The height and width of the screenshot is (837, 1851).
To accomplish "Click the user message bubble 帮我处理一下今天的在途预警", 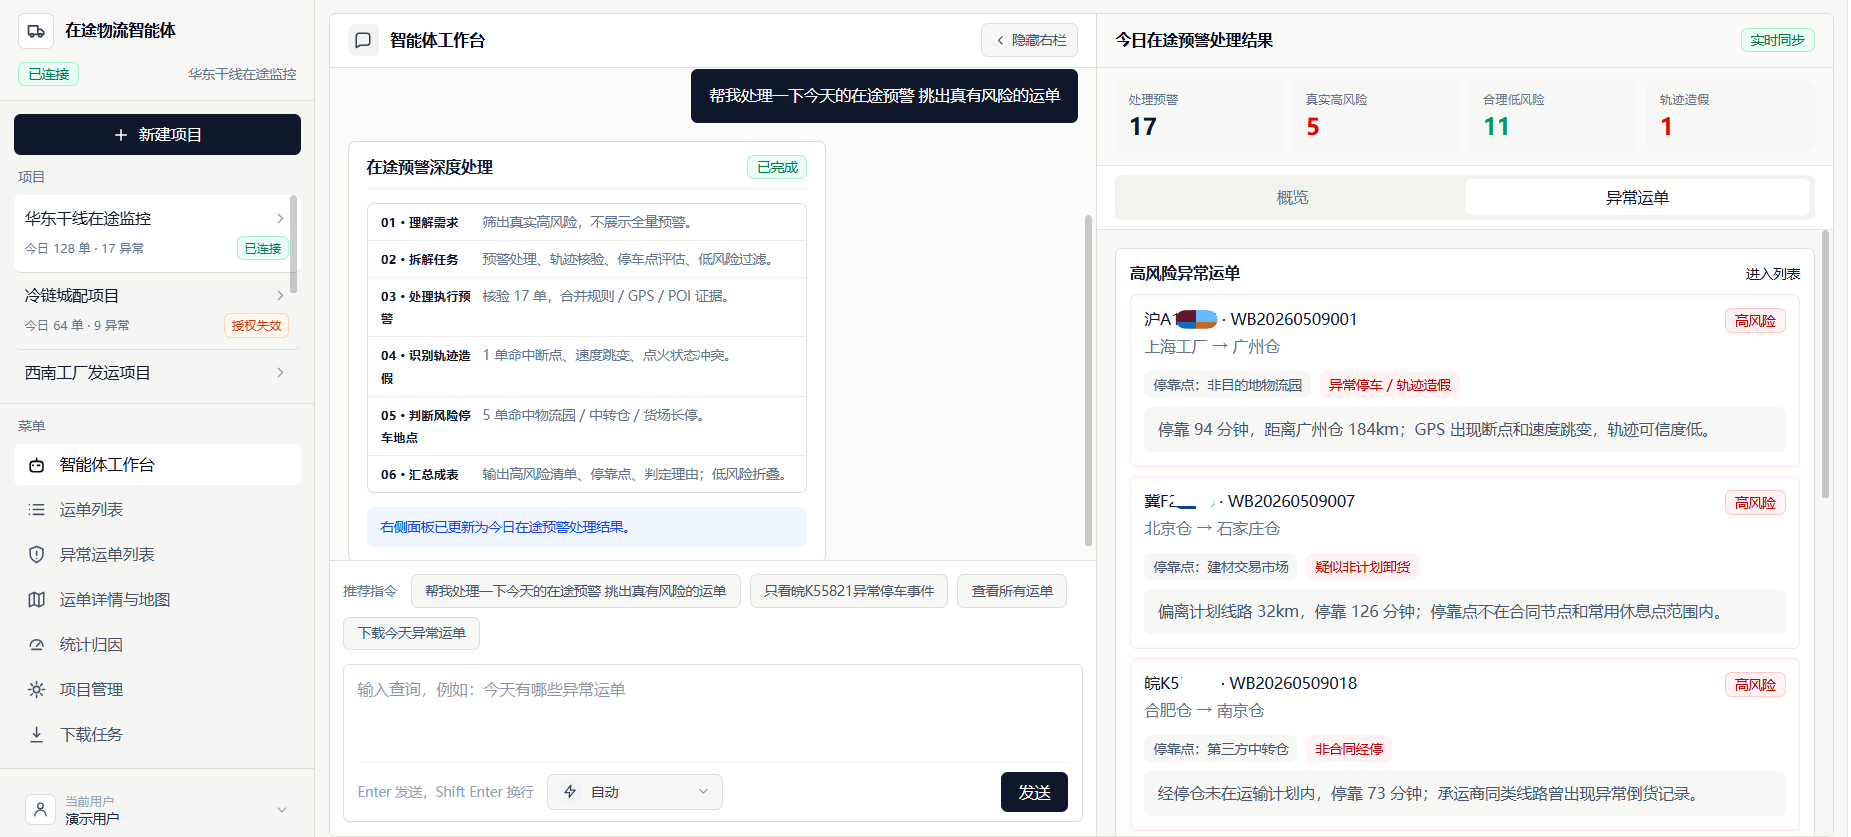I will 884,96.
